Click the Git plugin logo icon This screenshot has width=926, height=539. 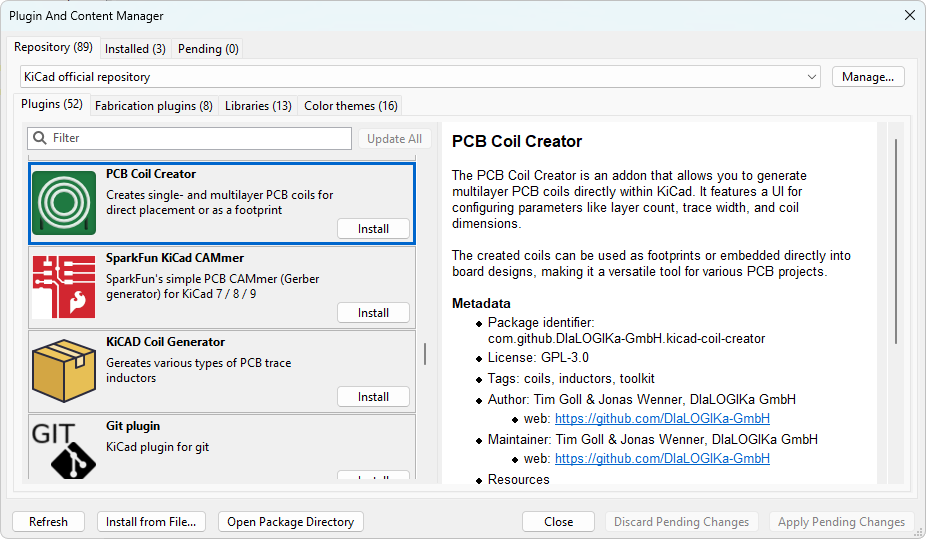click(64, 450)
